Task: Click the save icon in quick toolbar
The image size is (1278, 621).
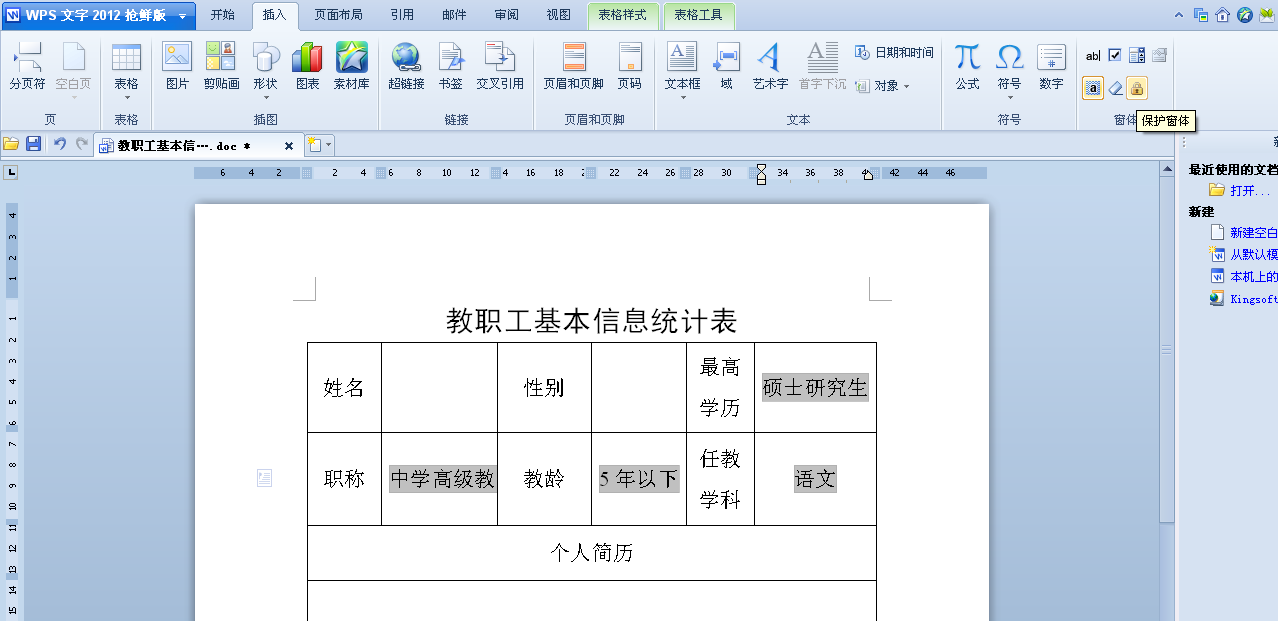Action: 33,144
